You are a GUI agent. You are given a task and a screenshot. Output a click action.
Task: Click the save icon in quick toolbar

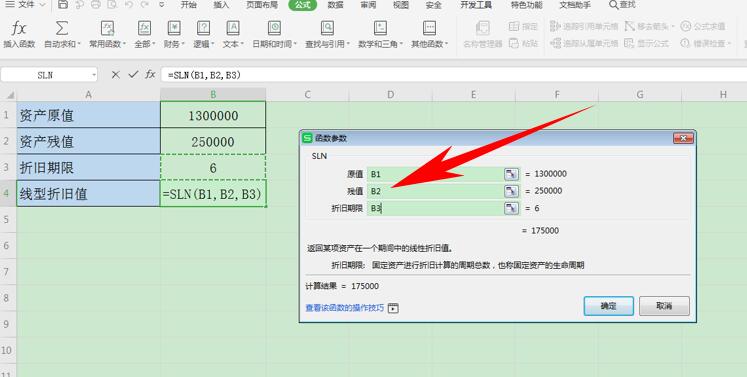point(63,5)
